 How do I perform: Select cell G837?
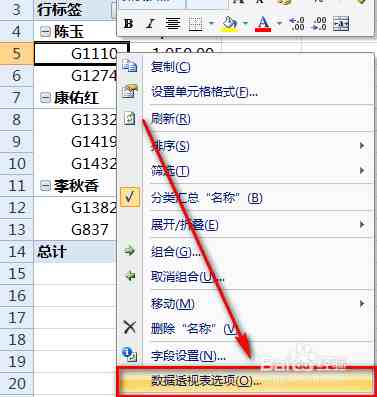[75, 230]
